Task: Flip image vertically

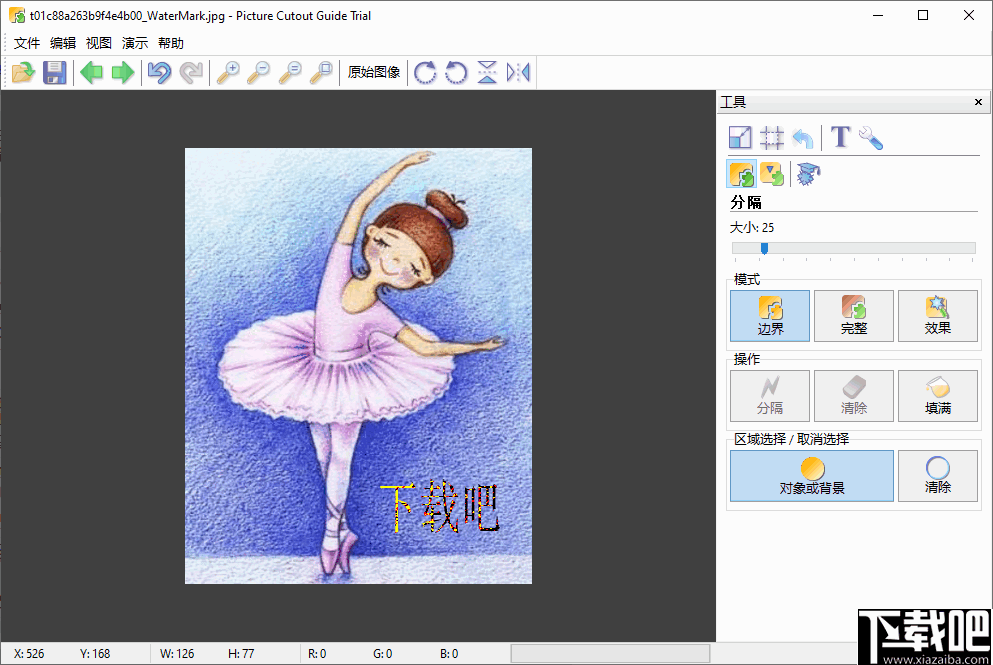Action: click(487, 72)
